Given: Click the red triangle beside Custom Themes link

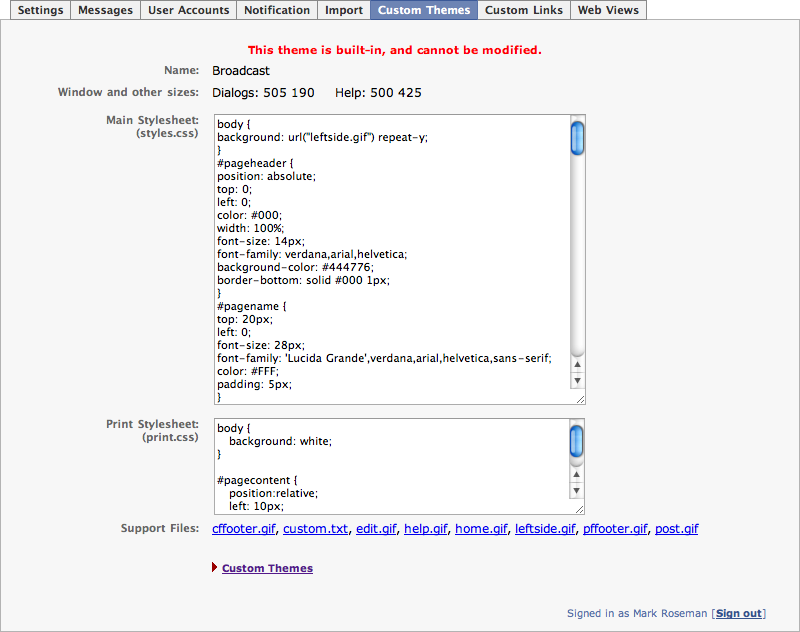Looking at the screenshot, I should [x=215, y=567].
